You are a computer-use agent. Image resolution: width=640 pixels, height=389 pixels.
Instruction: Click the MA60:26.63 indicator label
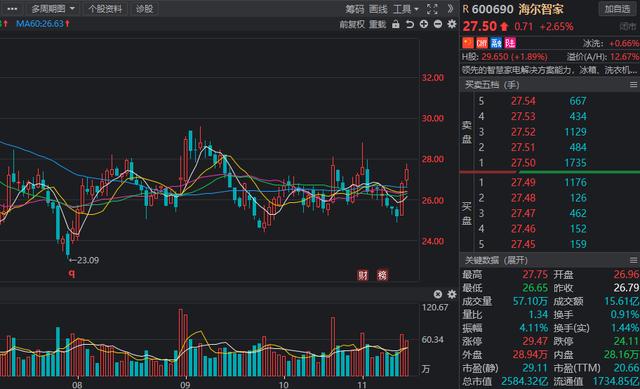(x=40, y=24)
